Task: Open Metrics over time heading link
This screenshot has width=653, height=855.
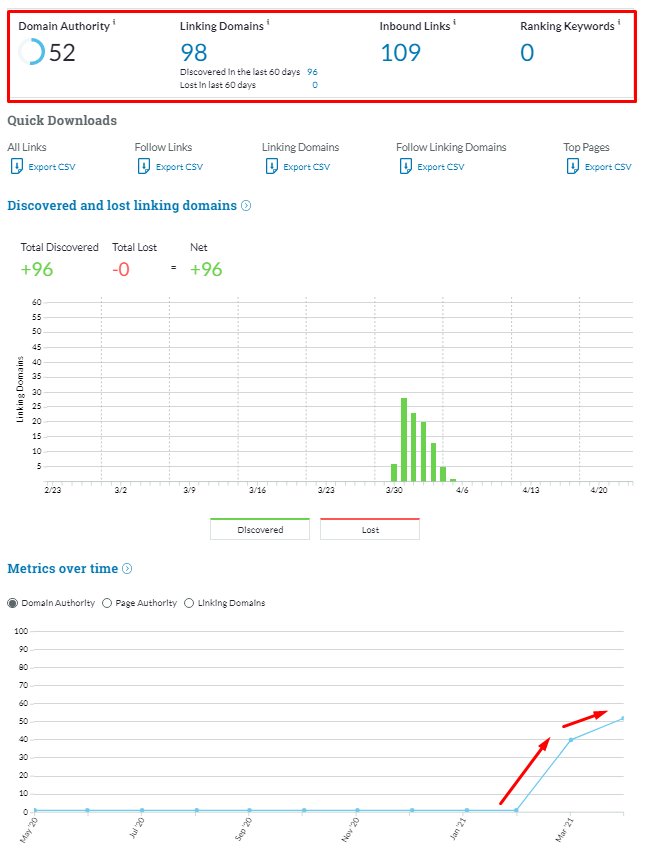Action: click(x=63, y=569)
